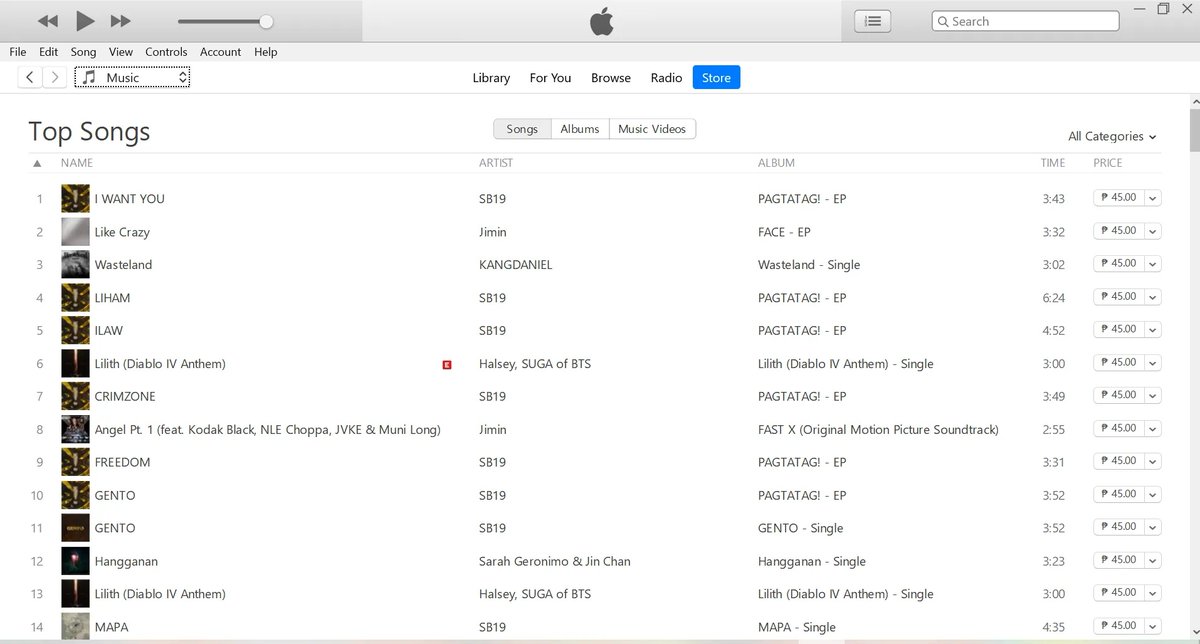Sort by the ALBUM column header
This screenshot has width=1200, height=644.
click(x=777, y=163)
